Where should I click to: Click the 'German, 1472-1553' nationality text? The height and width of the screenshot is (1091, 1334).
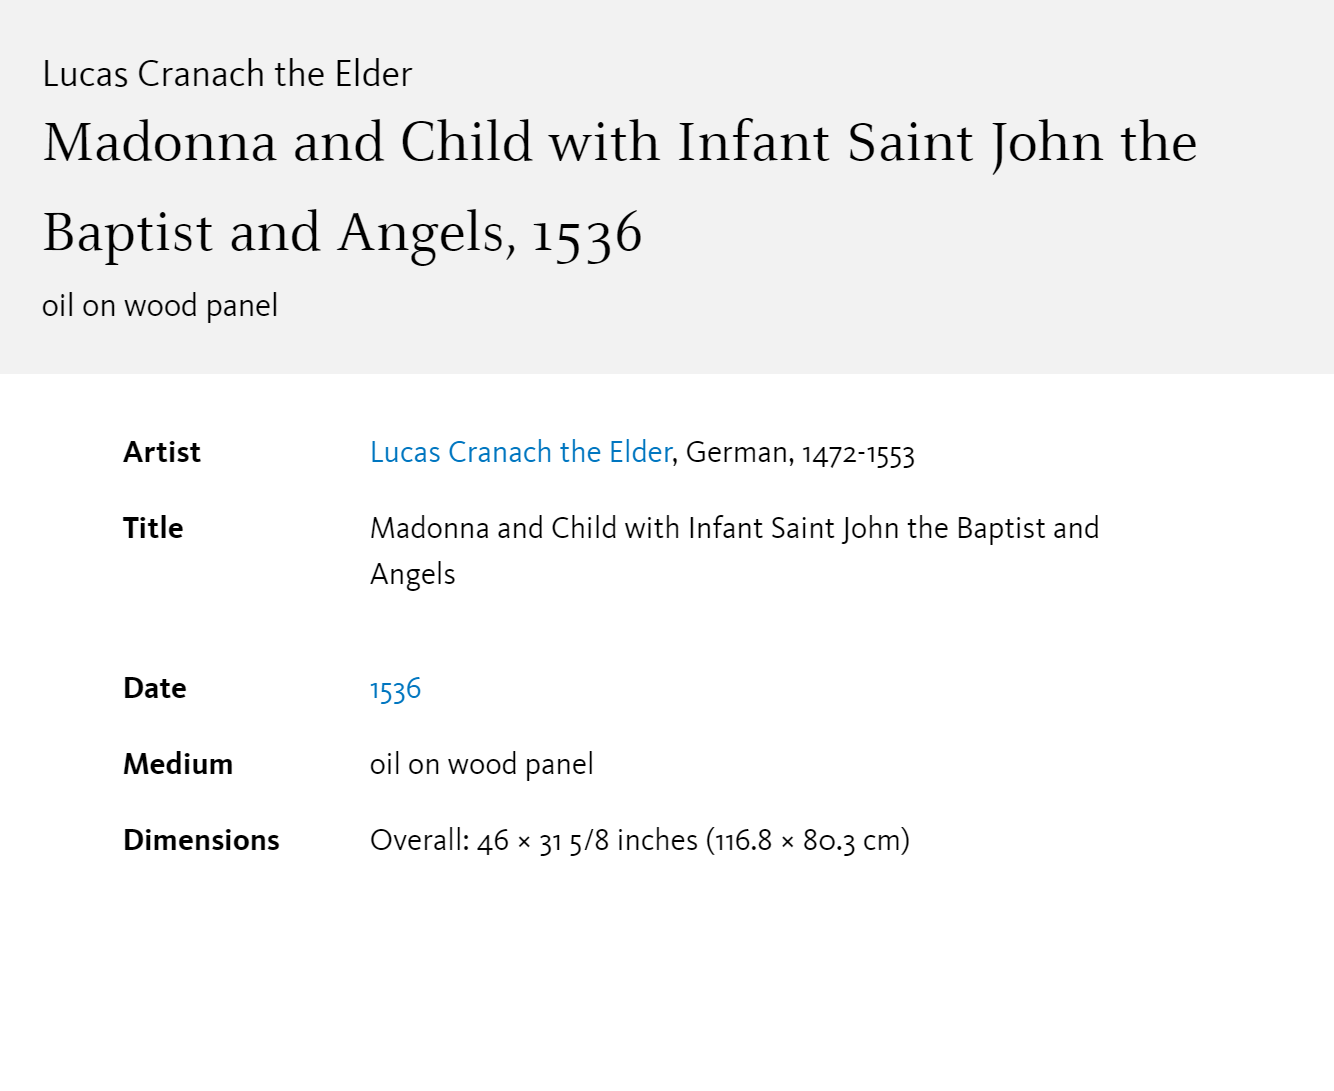[x=800, y=453]
